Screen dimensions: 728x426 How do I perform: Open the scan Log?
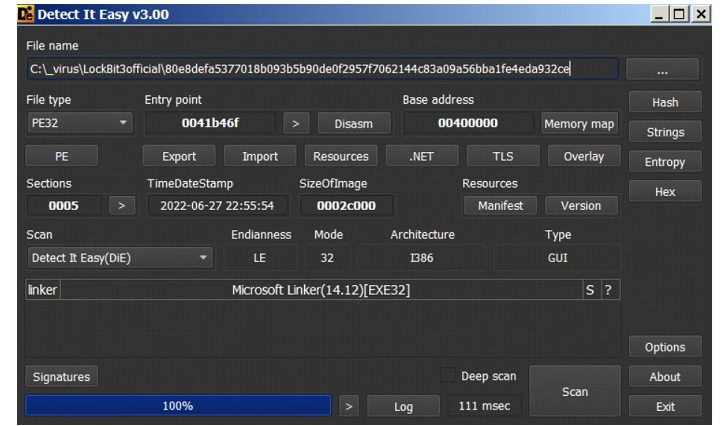click(x=403, y=407)
